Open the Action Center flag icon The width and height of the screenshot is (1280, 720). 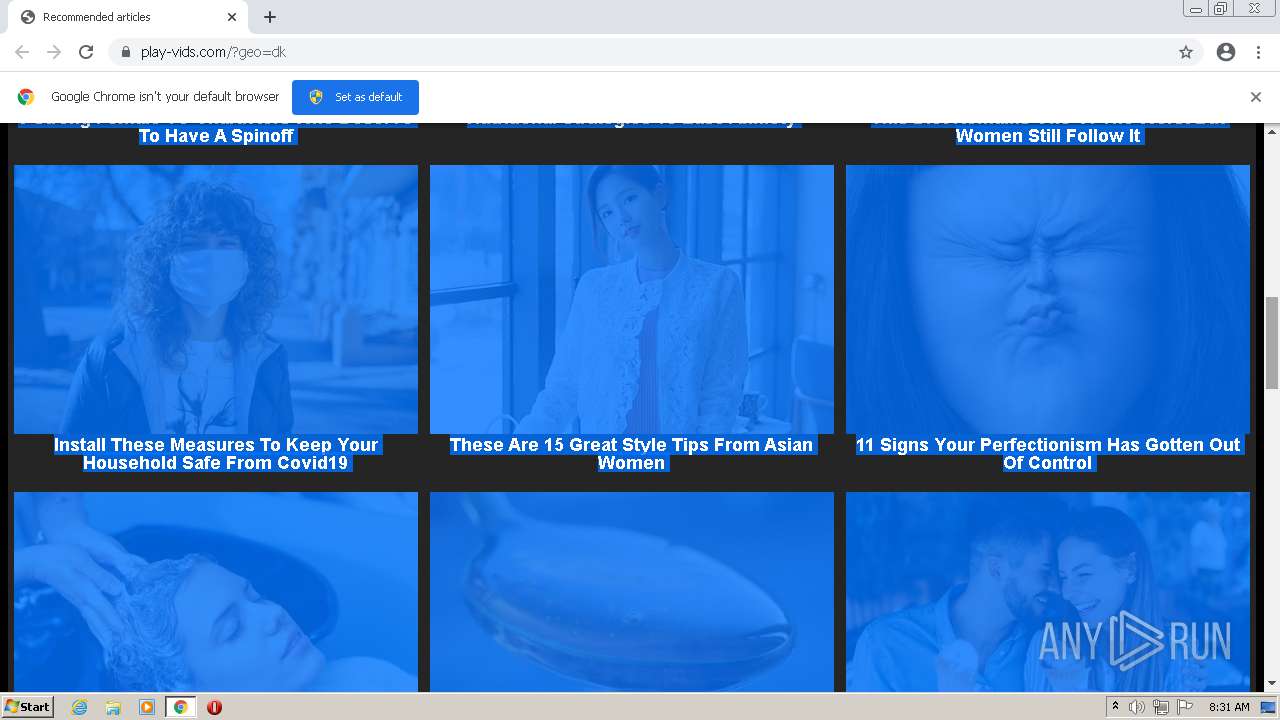[x=1185, y=707]
